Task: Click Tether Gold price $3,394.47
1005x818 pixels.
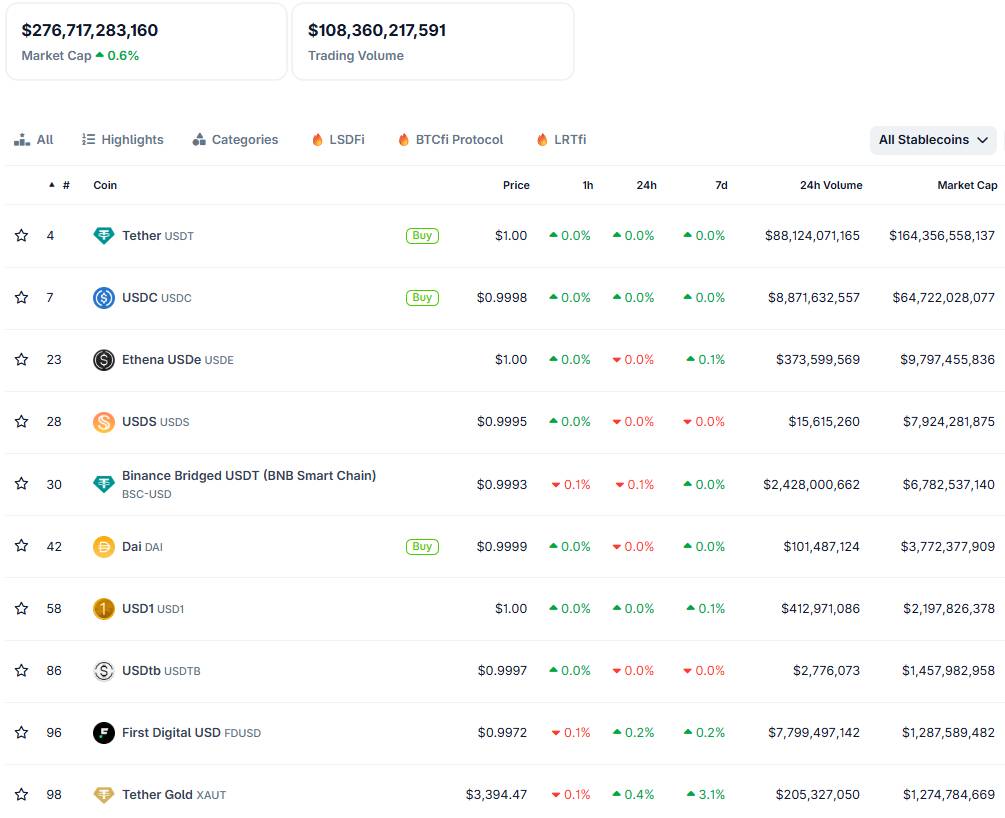Action: tap(496, 794)
